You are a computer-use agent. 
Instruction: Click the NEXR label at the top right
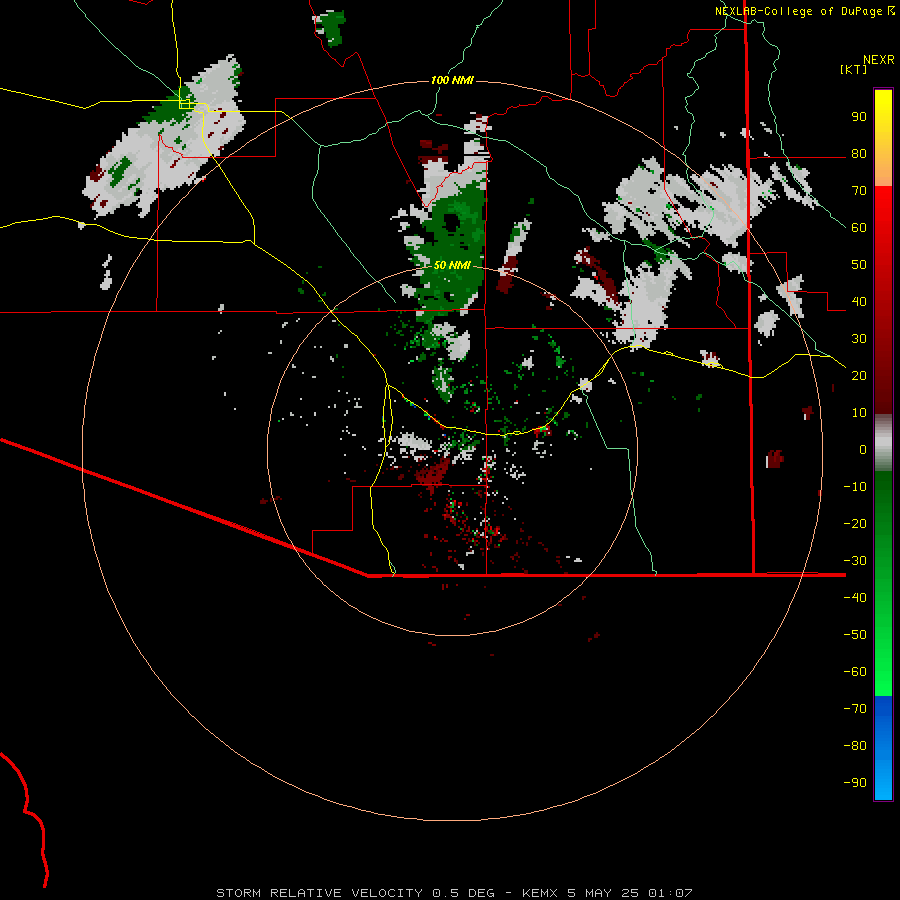point(879,60)
